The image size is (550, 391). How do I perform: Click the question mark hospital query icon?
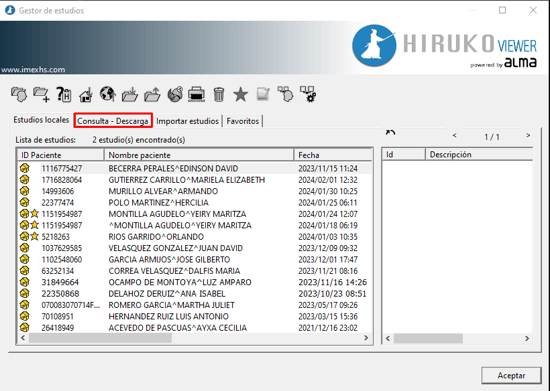coord(64,94)
